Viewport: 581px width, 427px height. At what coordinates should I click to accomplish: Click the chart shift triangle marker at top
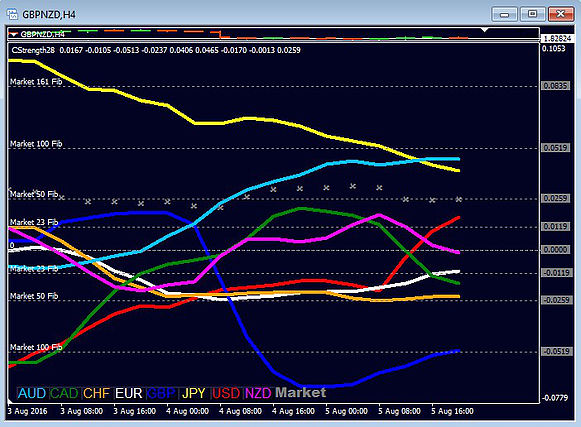[484, 30]
